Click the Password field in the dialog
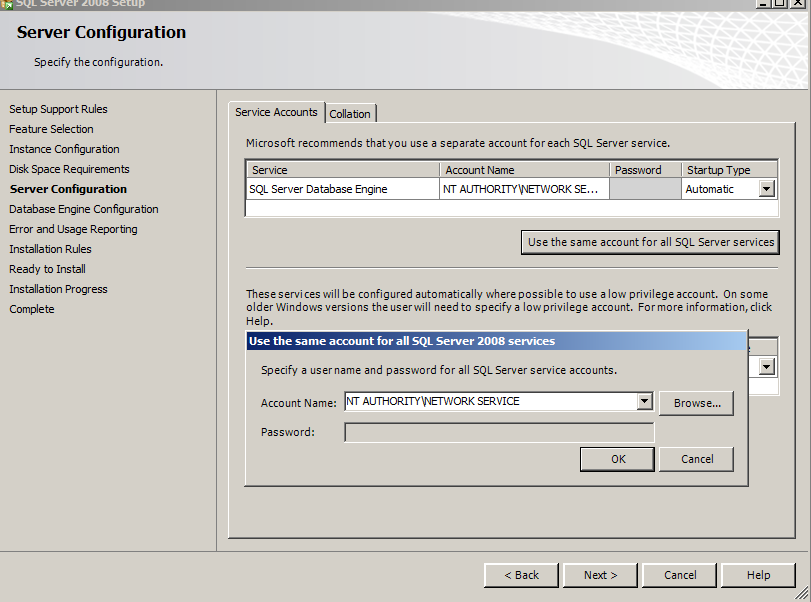The width and height of the screenshot is (811, 602). [x=499, y=432]
